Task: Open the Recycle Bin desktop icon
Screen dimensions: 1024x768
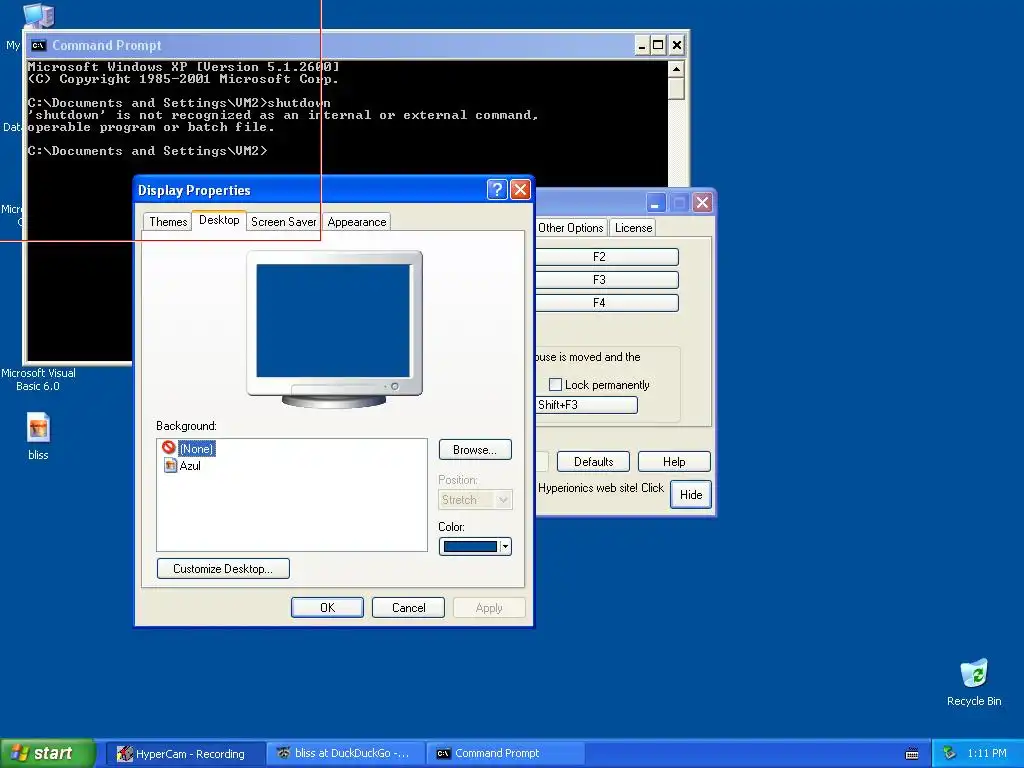Action: tap(974, 682)
